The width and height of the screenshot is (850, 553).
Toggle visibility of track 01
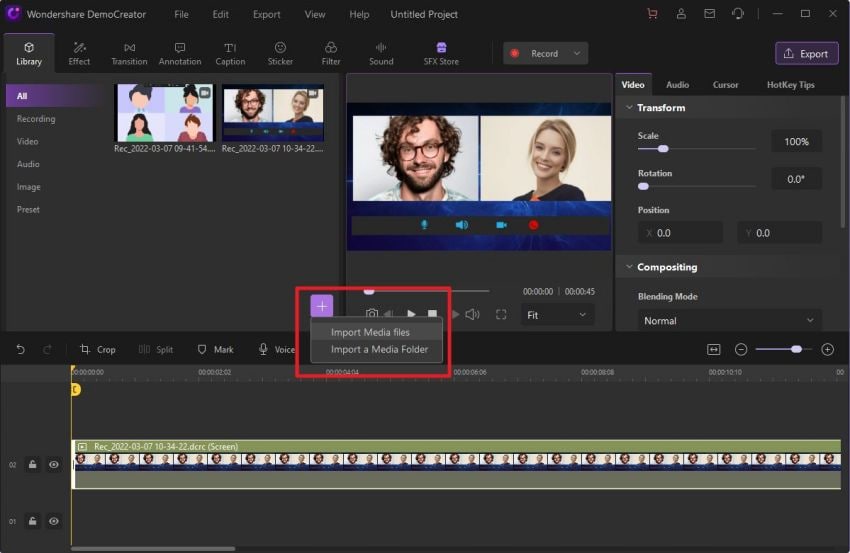point(54,521)
